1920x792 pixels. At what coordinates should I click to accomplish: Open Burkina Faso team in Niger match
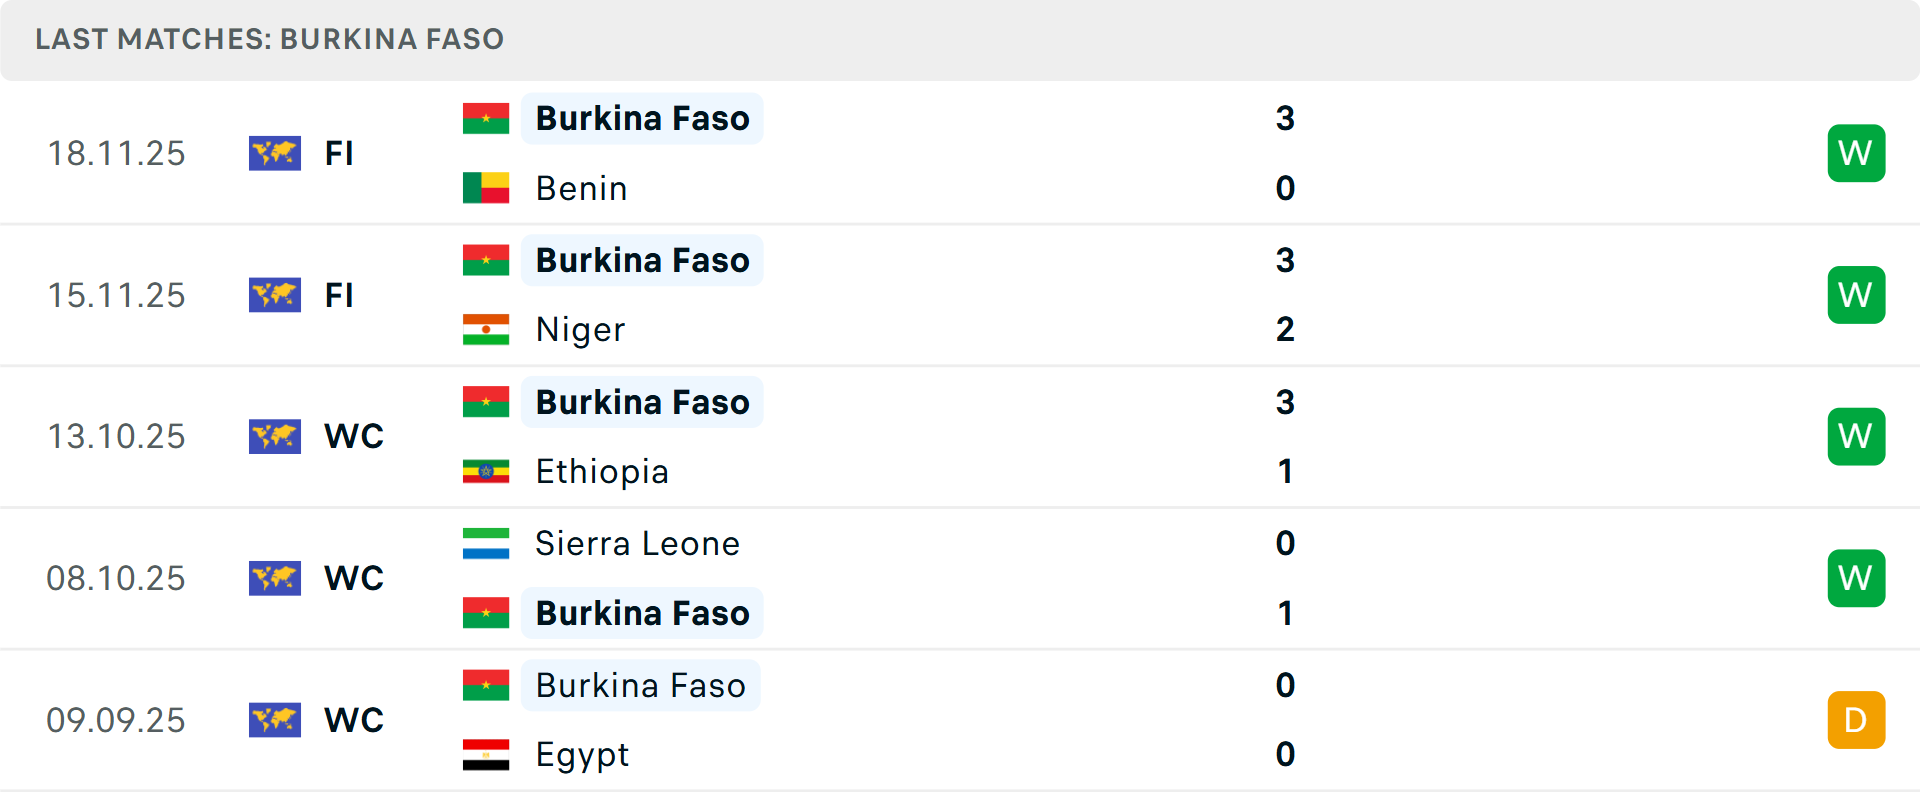click(x=642, y=260)
